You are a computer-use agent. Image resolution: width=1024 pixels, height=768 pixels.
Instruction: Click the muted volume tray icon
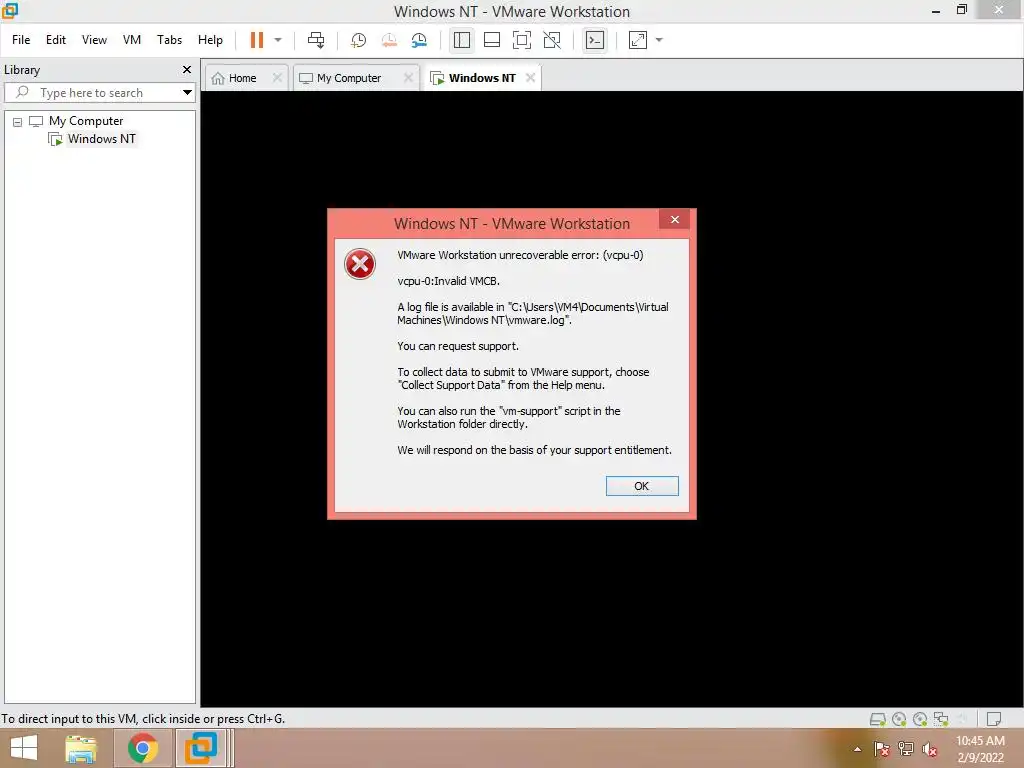click(930, 749)
